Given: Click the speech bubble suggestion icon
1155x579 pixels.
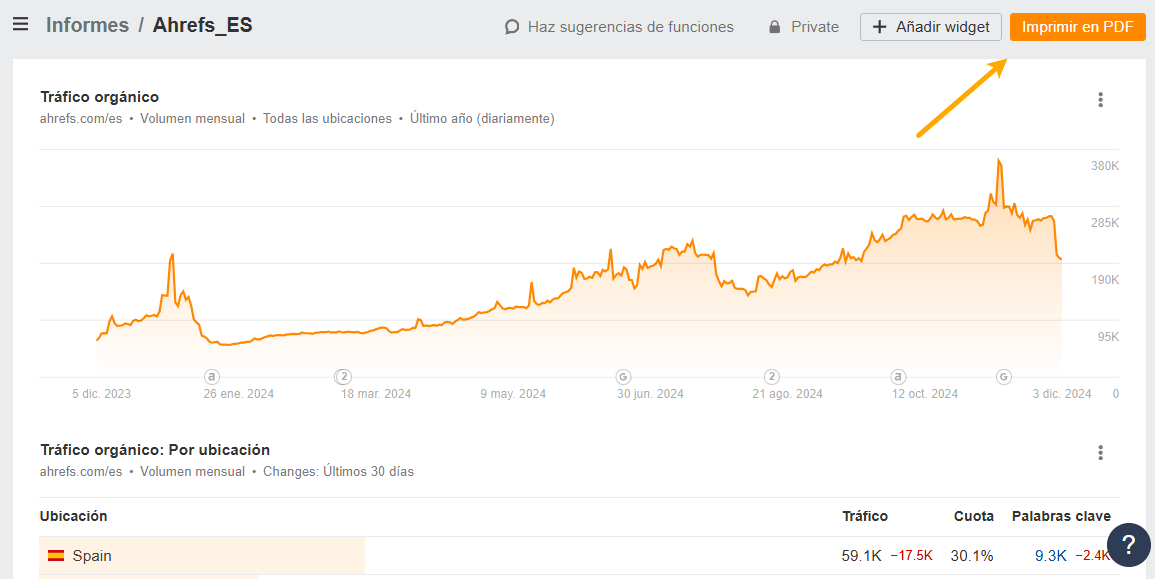Looking at the screenshot, I should (x=512, y=27).
